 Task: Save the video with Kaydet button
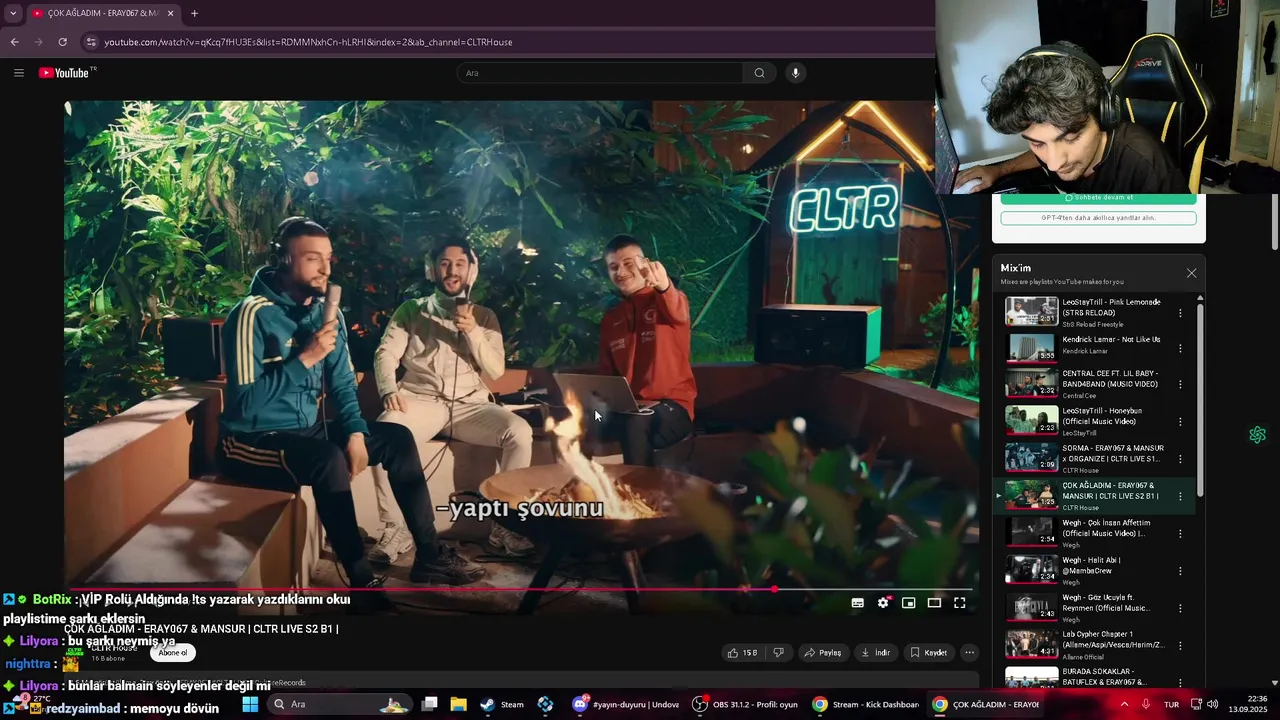tap(928, 653)
